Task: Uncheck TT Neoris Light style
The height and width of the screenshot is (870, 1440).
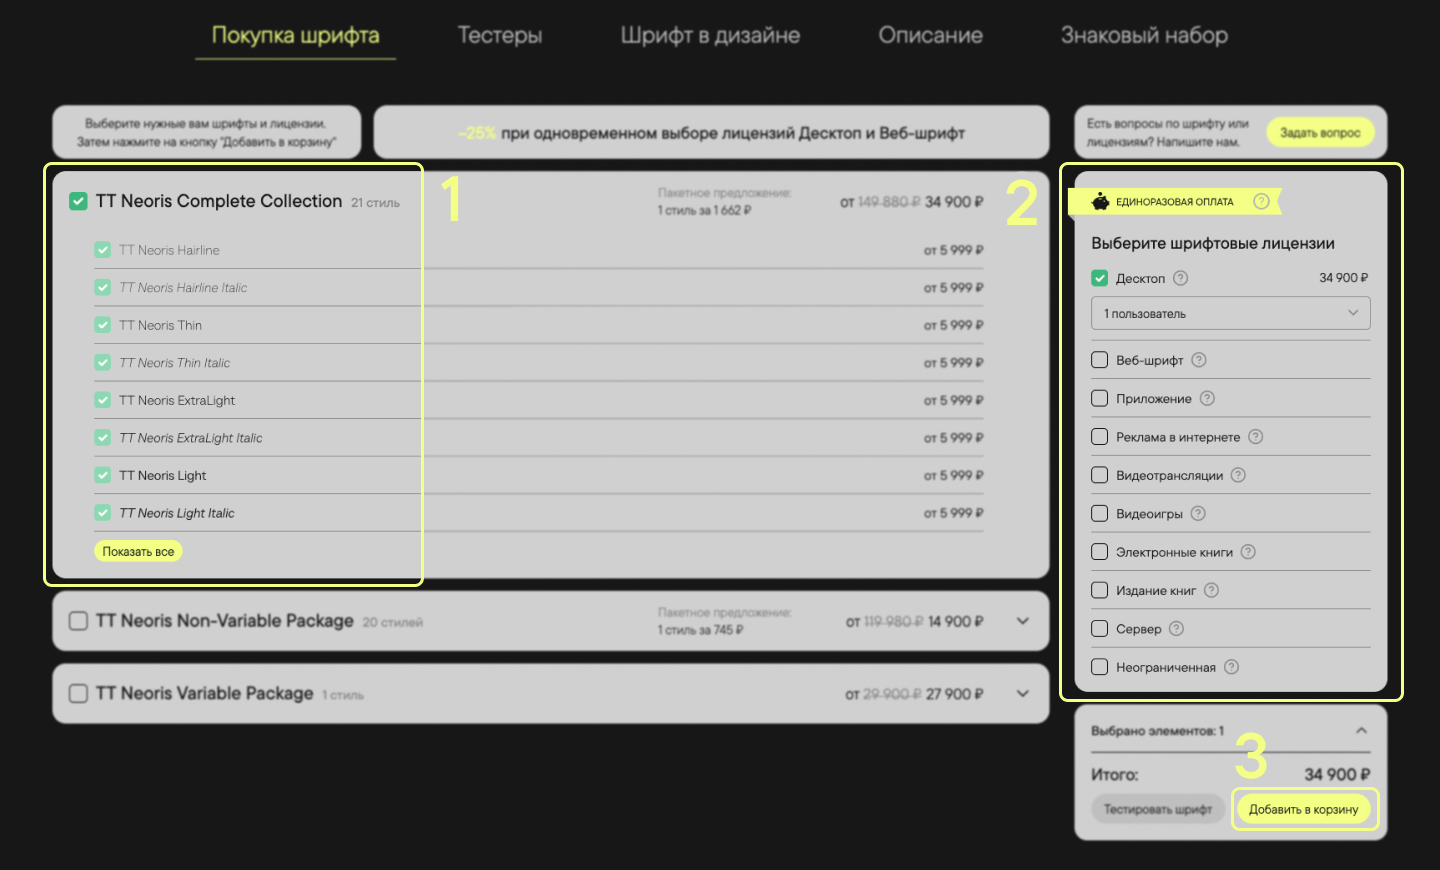Action: click(103, 475)
